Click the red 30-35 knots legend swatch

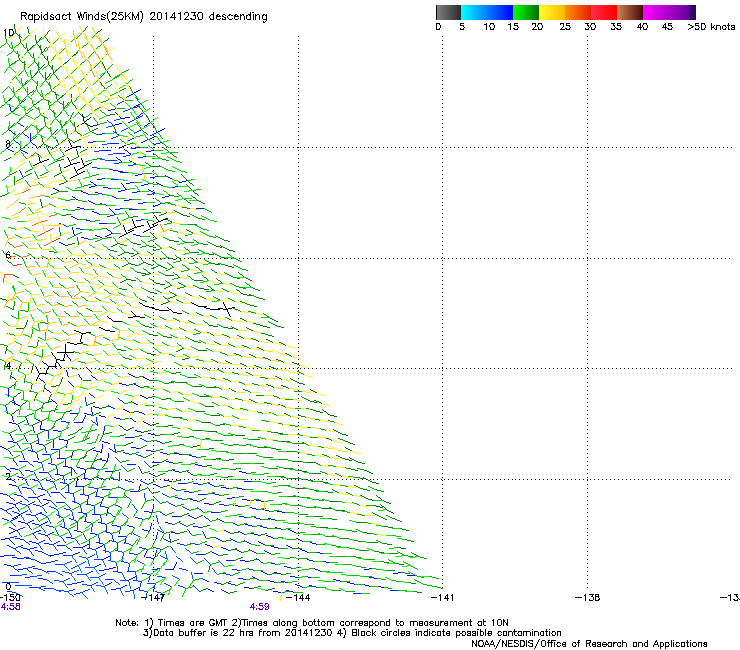tap(604, 12)
